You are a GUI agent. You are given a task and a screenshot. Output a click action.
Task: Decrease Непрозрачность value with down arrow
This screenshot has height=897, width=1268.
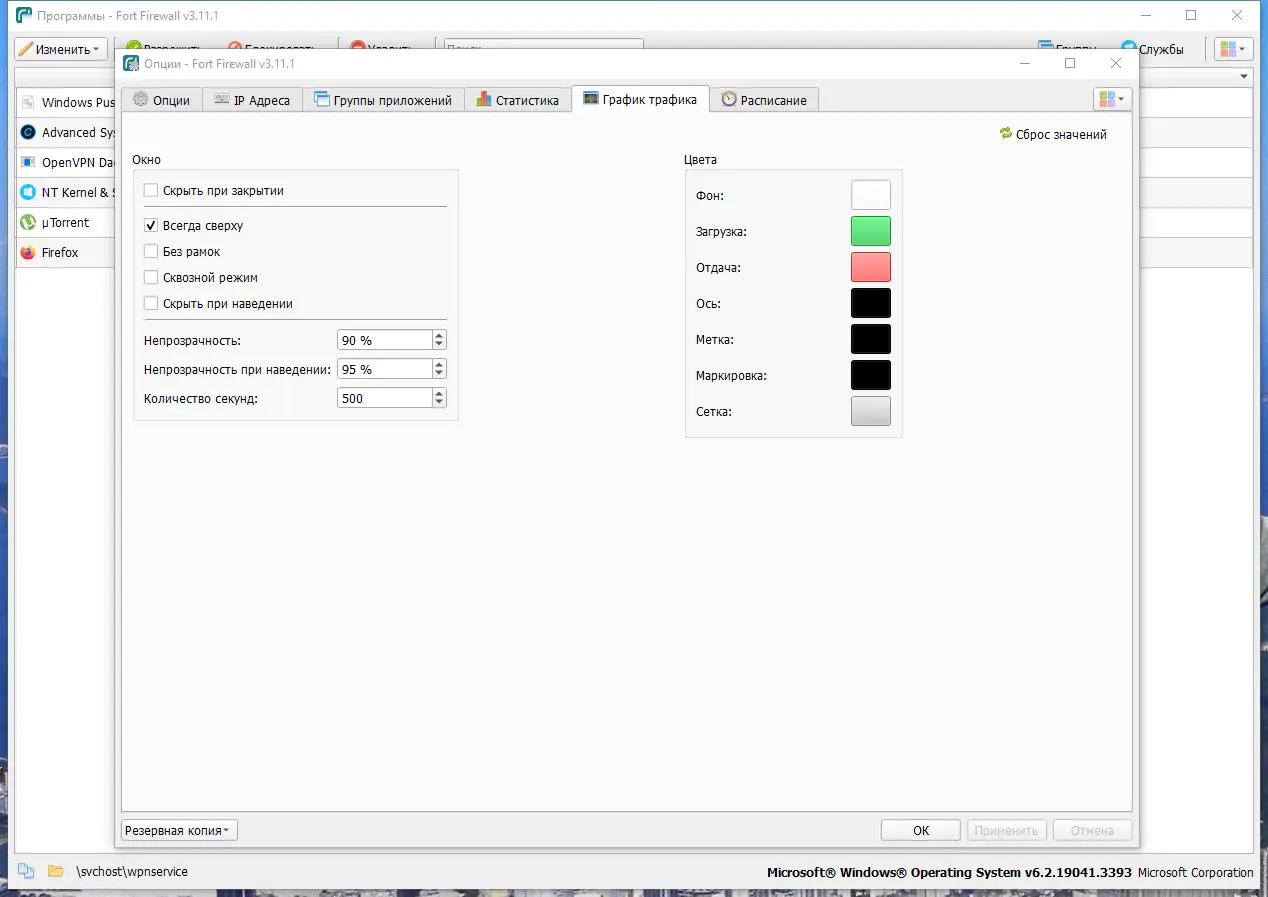(x=439, y=345)
